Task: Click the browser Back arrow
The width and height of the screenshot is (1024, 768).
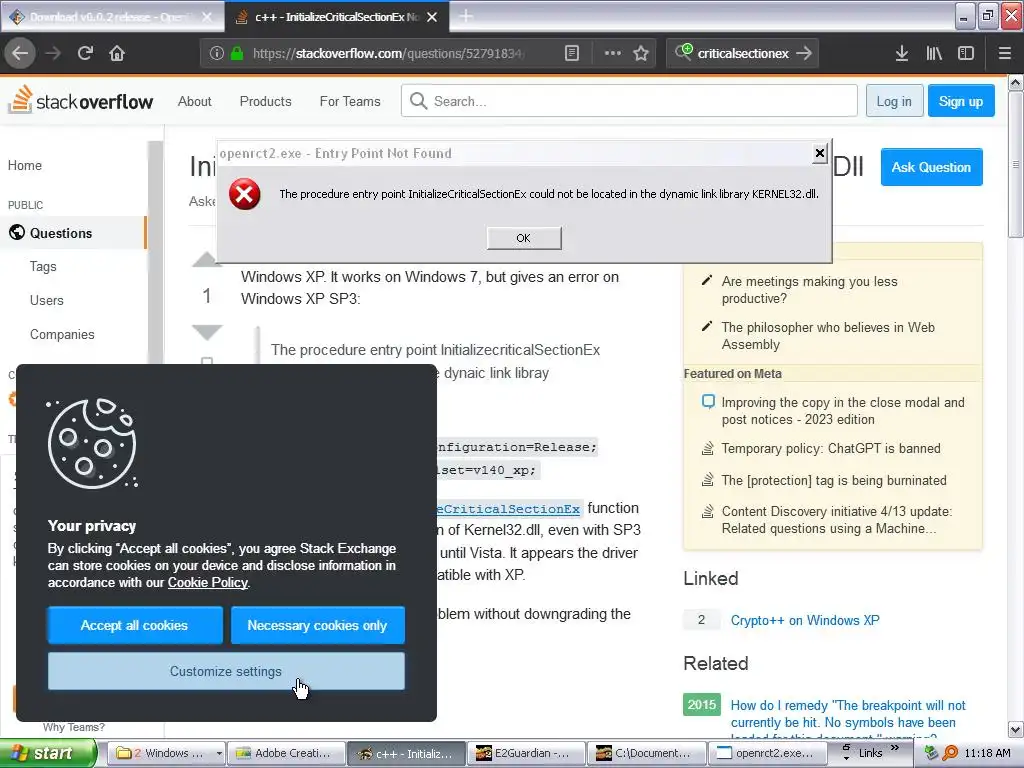Action: [x=20, y=53]
